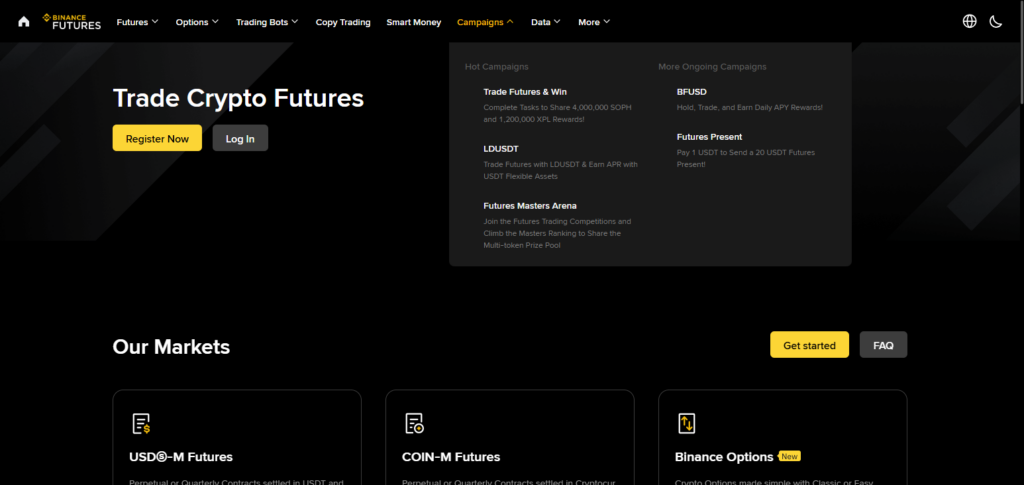
Task: Expand the More dropdown menu
Action: click(594, 22)
